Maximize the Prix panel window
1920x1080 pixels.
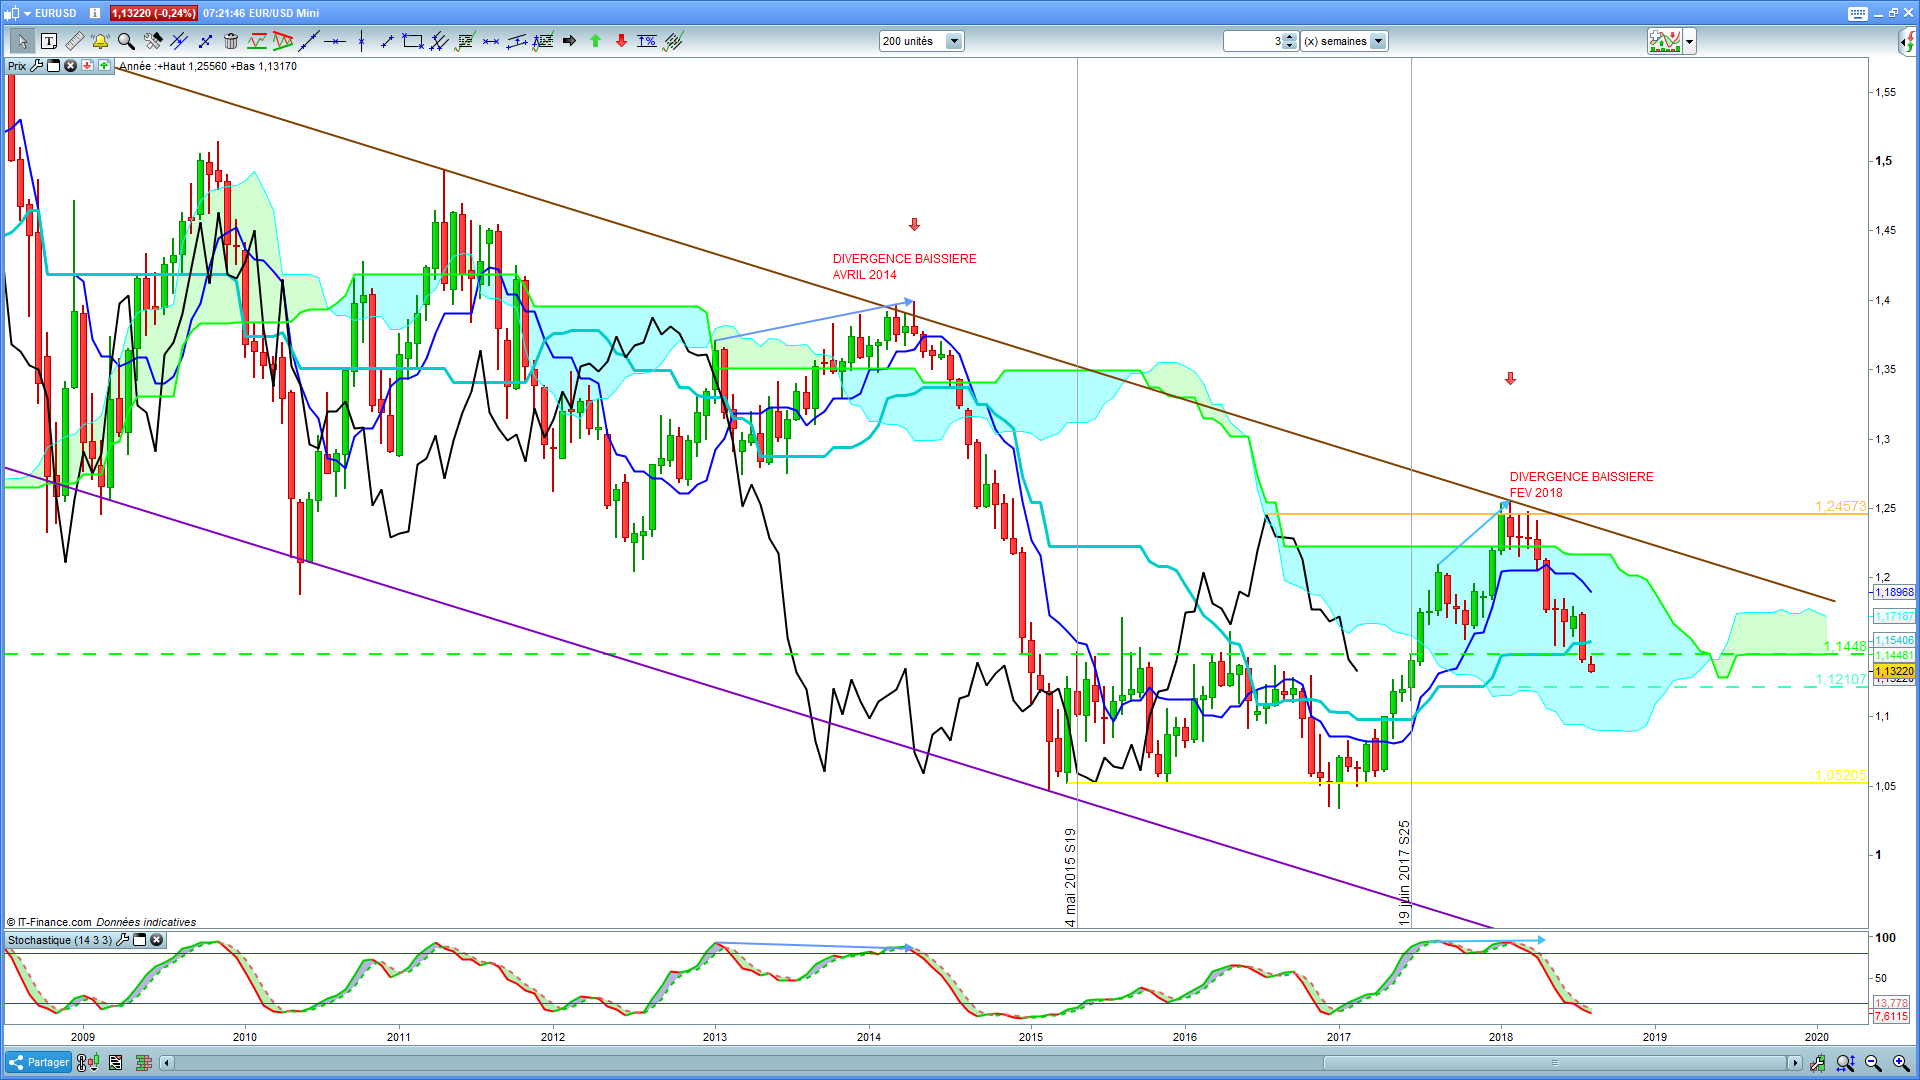[54, 66]
